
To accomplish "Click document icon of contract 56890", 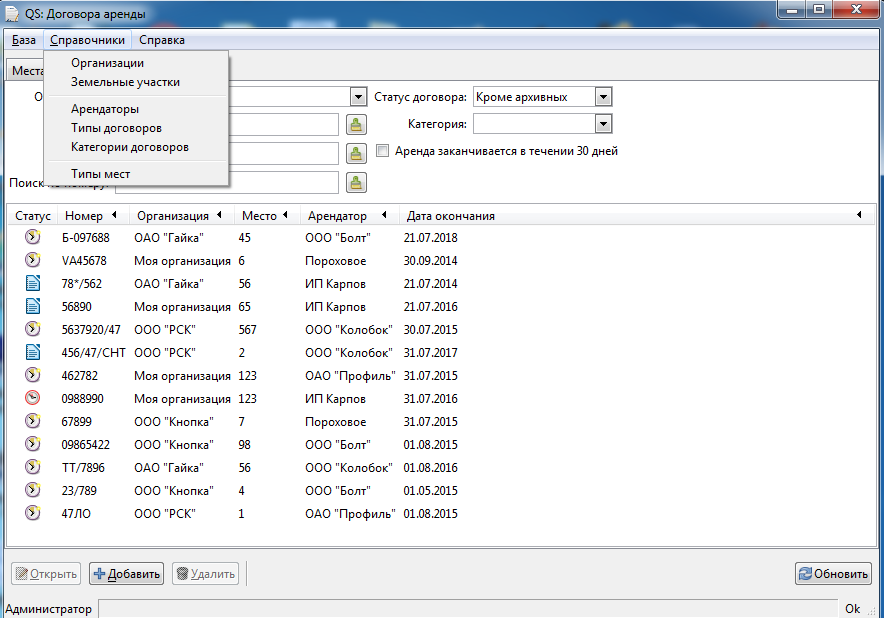I will 33,306.
